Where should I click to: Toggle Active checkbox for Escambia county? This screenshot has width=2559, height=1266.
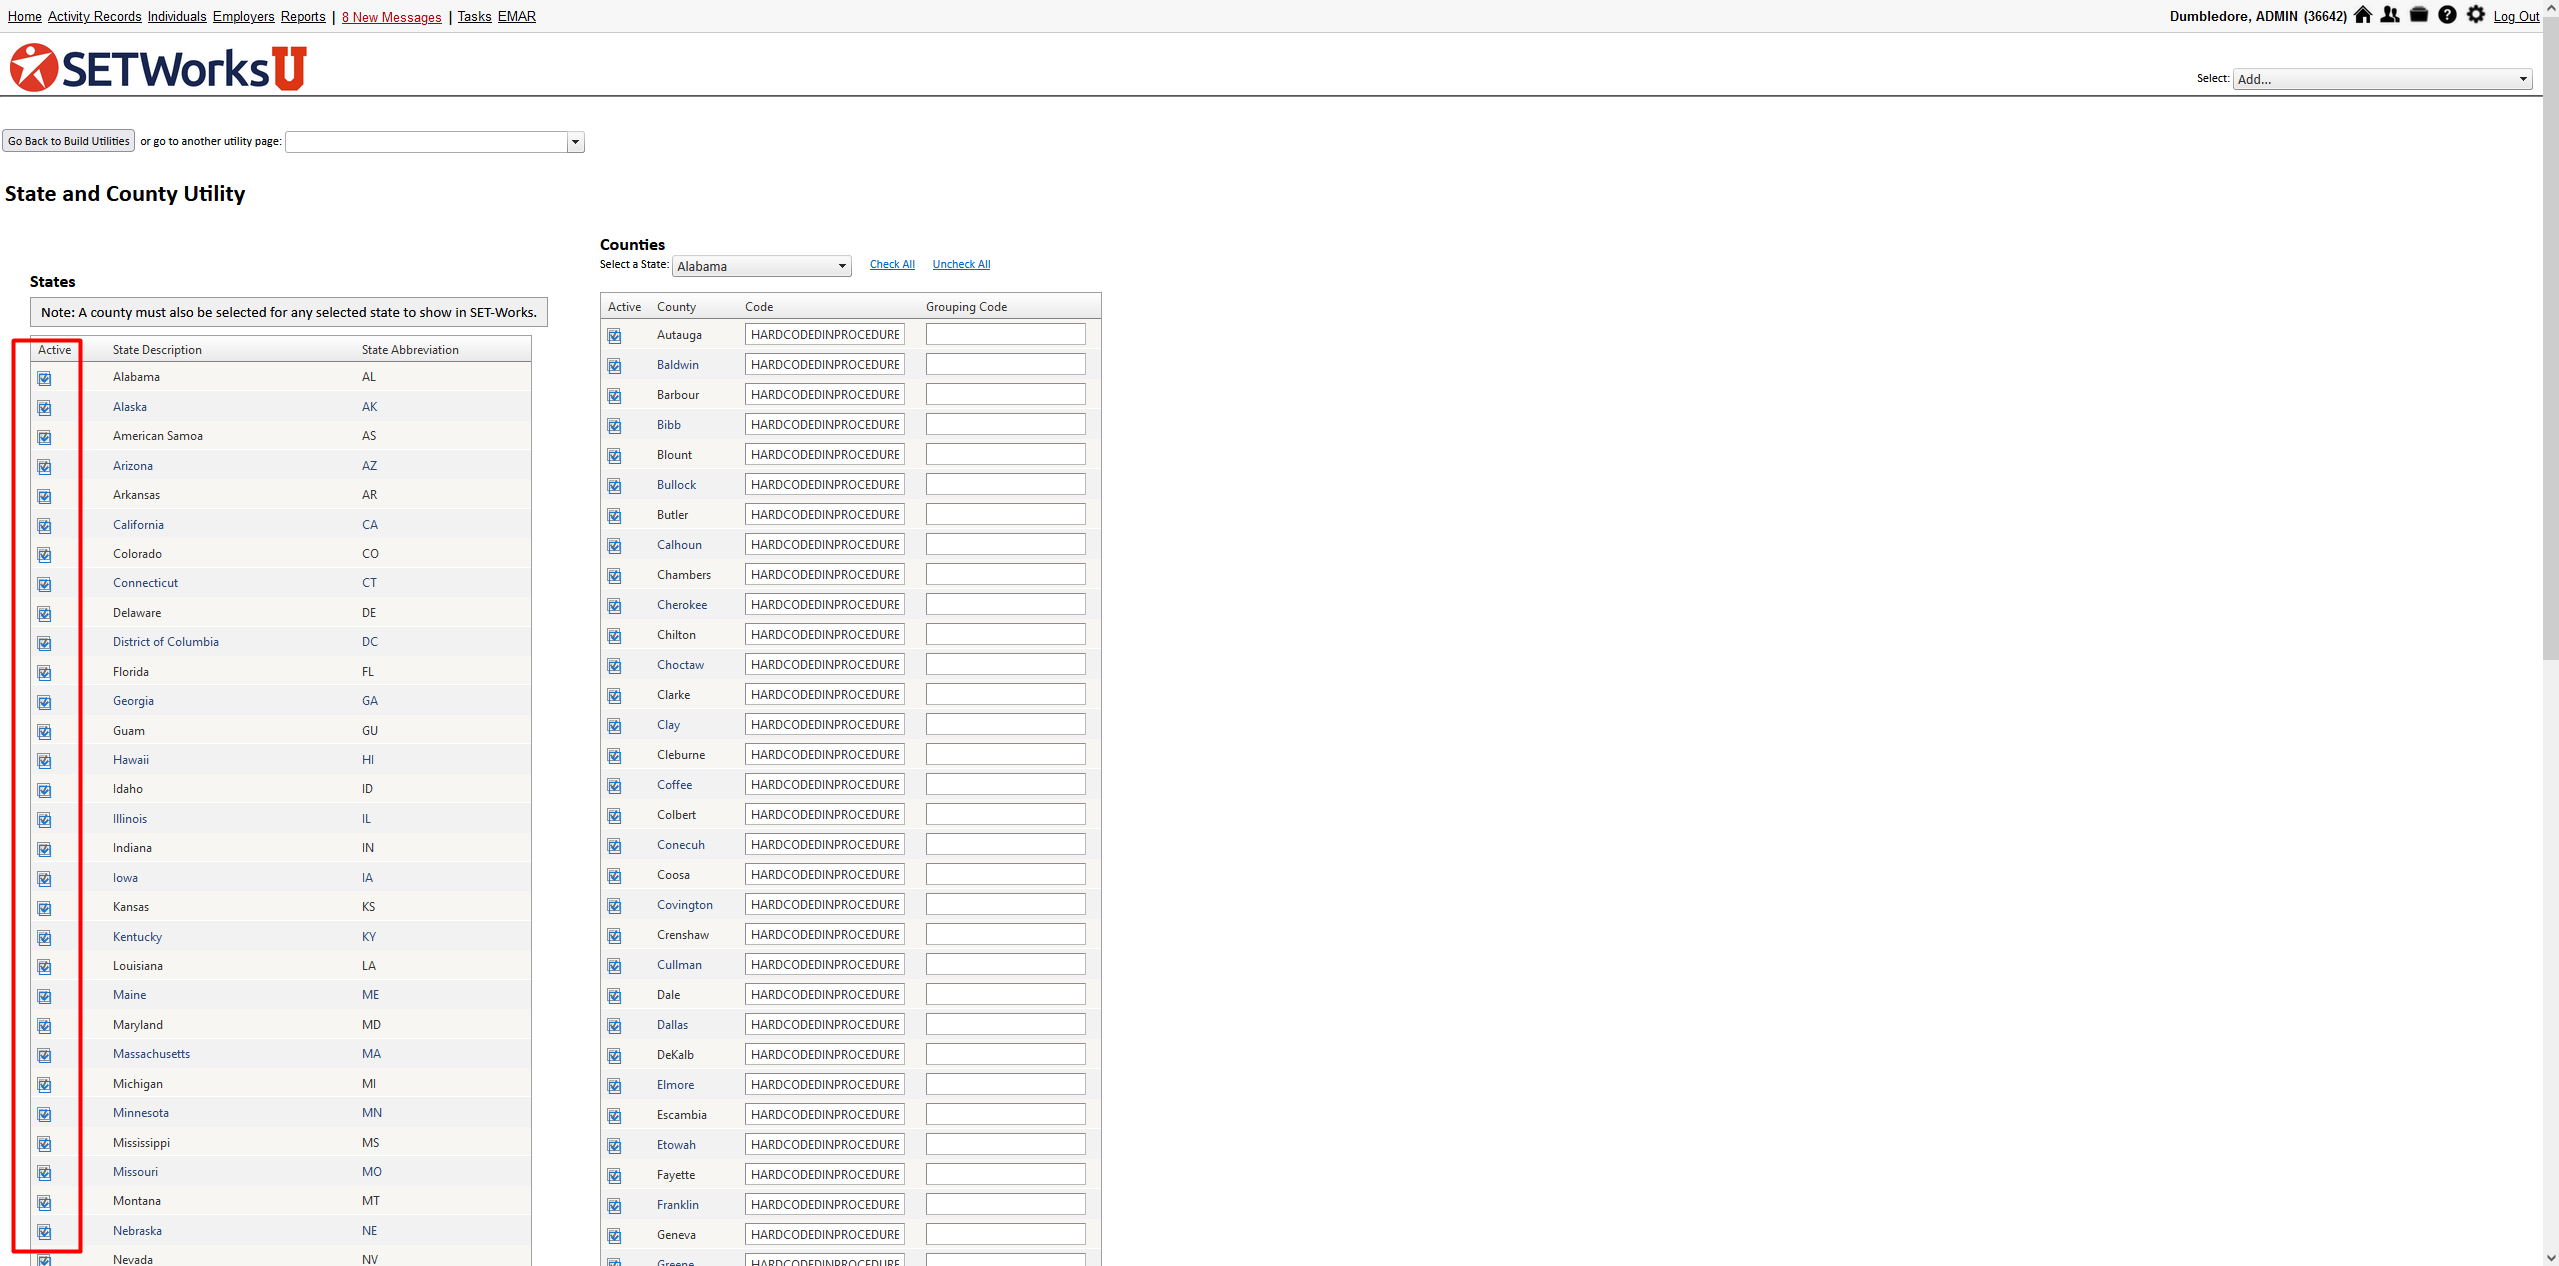pyautogui.click(x=614, y=1116)
